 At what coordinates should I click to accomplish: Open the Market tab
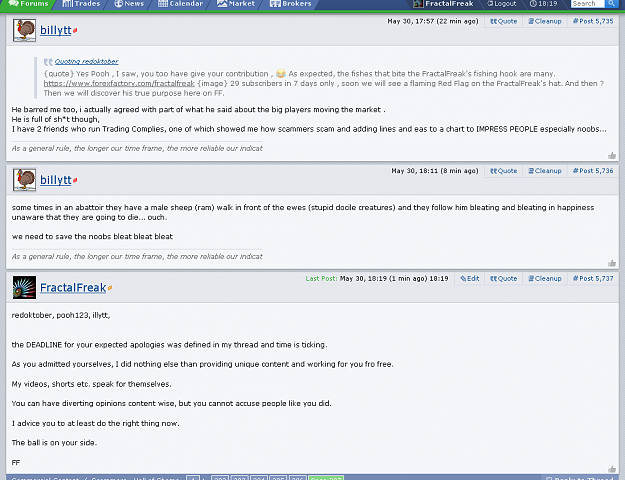(x=236, y=4)
